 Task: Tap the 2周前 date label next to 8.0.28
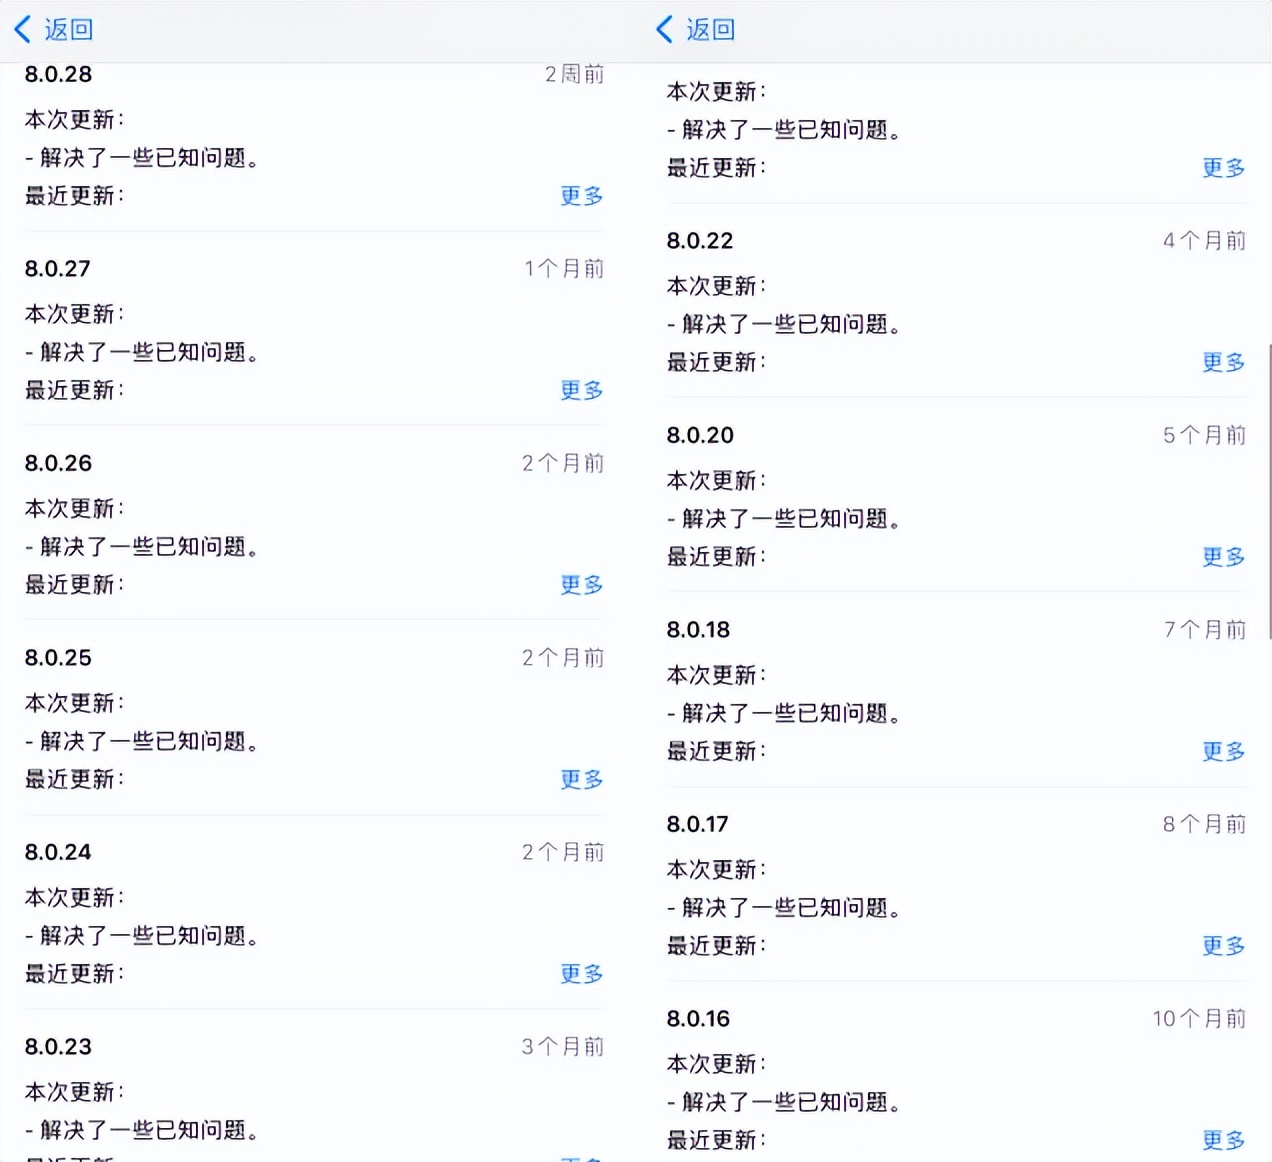point(574,73)
